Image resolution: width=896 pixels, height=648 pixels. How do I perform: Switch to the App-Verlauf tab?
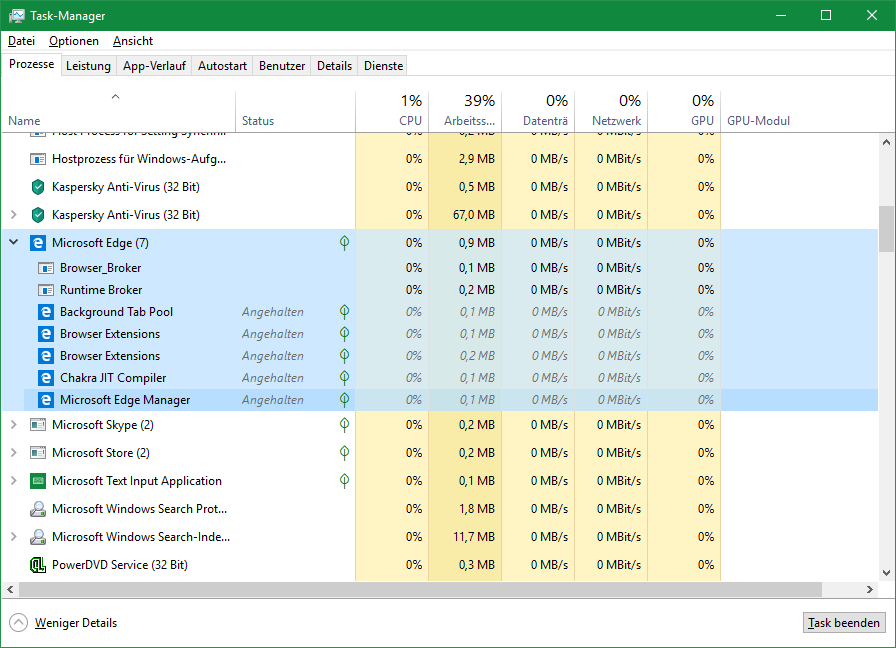(x=154, y=66)
